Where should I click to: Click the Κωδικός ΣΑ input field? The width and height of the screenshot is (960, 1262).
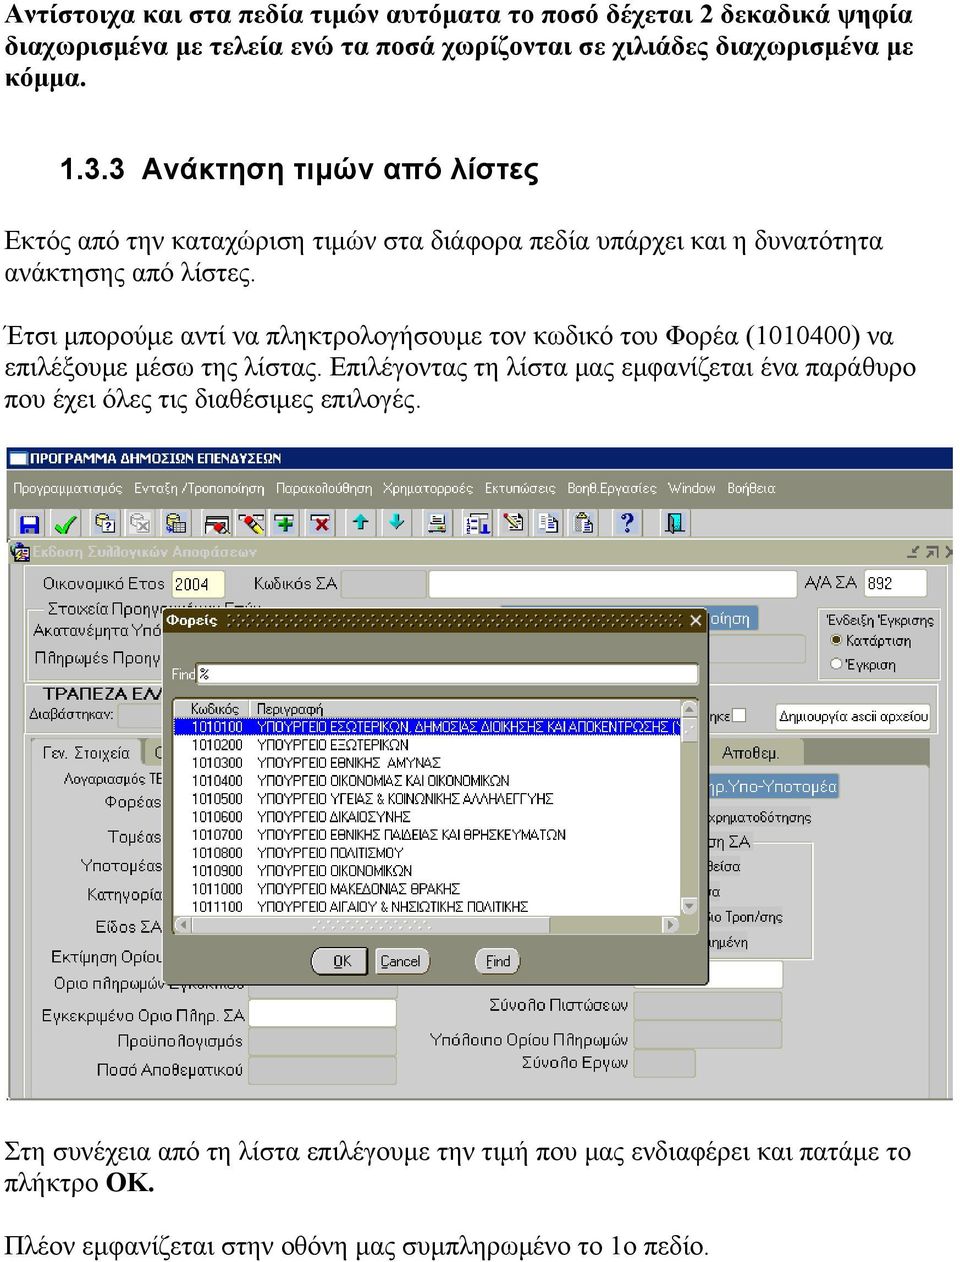click(383, 584)
